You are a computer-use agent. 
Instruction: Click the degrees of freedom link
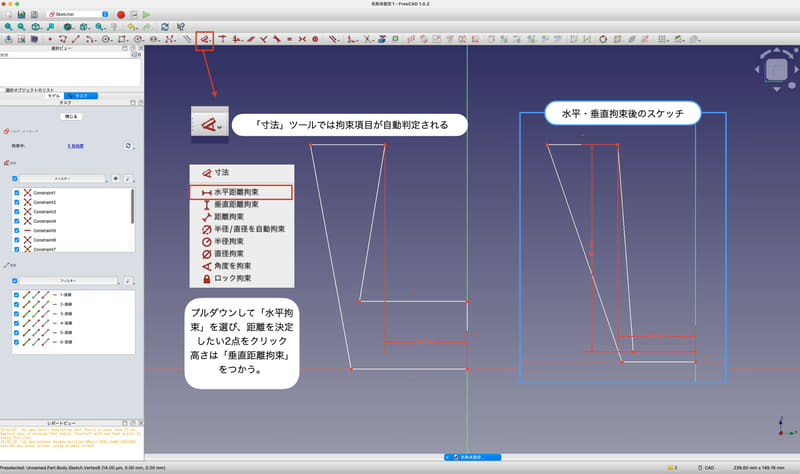pyautogui.click(x=76, y=146)
